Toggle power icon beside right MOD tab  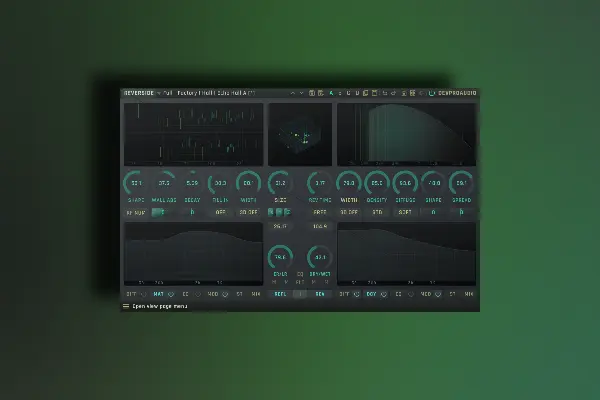(438, 294)
